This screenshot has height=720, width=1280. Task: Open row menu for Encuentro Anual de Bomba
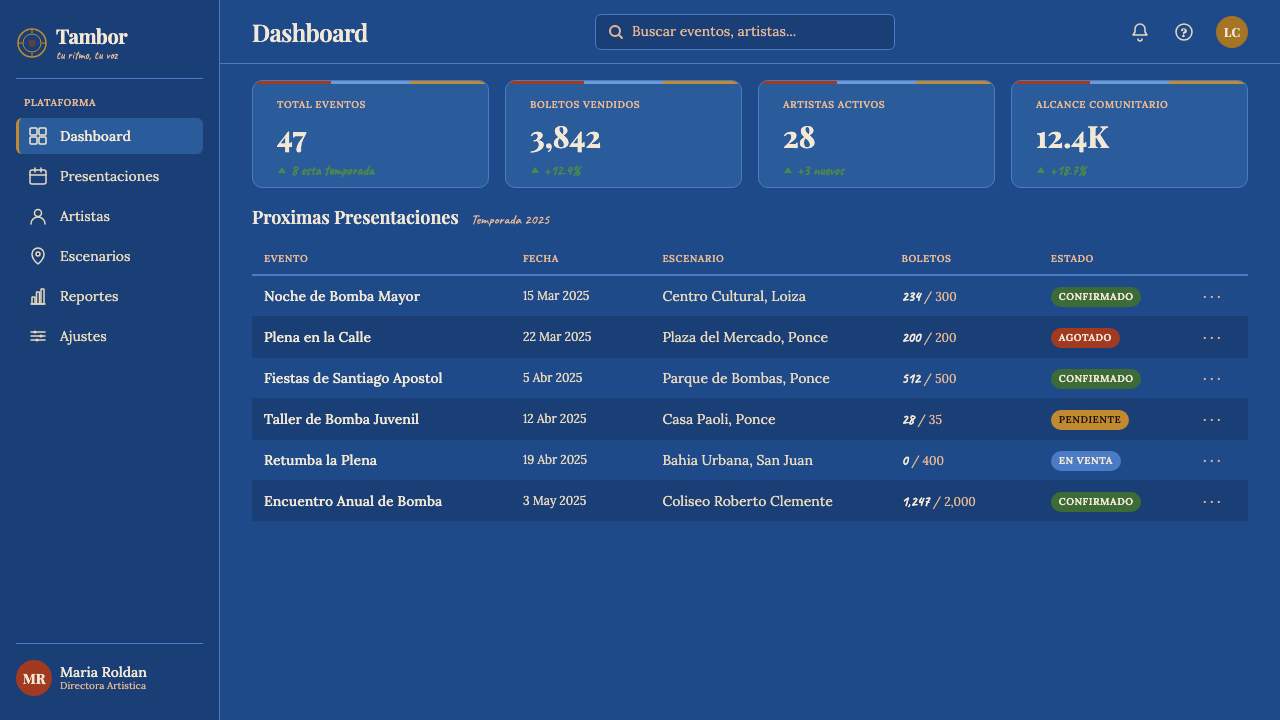coord(1212,502)
